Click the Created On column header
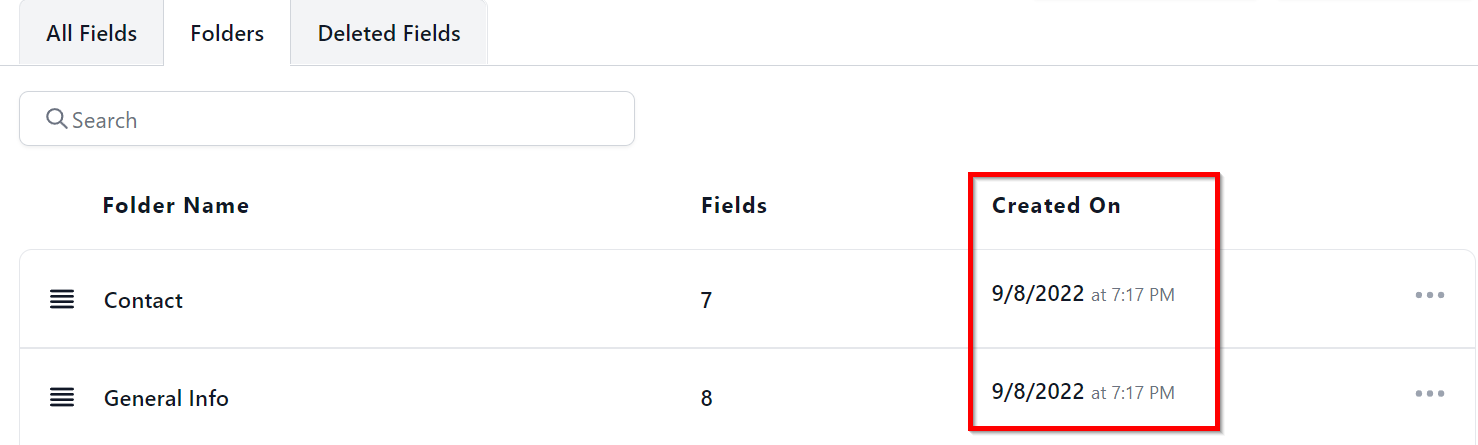 [1056, 206]
